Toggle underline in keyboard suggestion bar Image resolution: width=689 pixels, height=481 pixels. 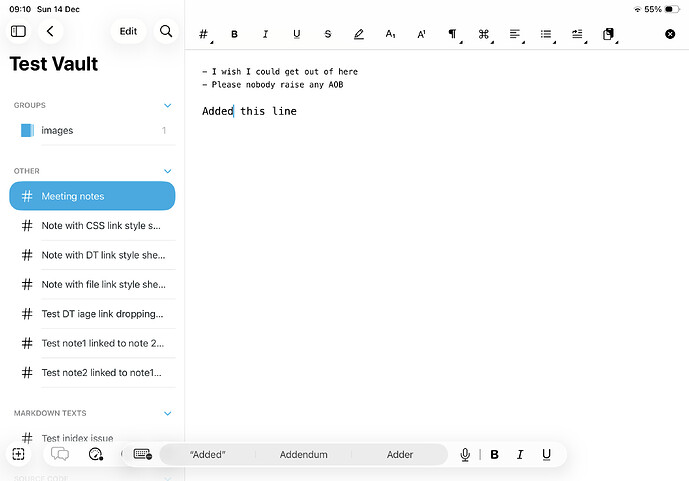point(546,454)
